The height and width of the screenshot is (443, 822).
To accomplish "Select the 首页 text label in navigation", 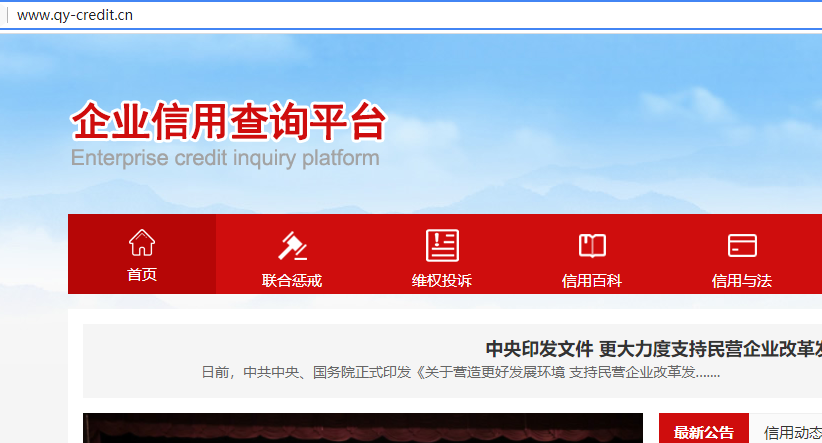I will click(142, 275).
